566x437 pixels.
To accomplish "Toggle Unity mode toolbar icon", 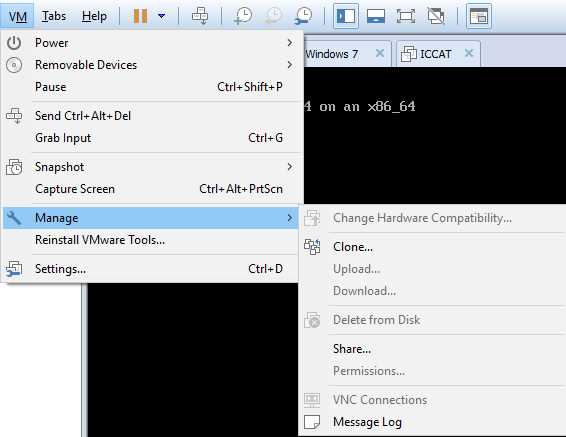I will click(436, 16).
